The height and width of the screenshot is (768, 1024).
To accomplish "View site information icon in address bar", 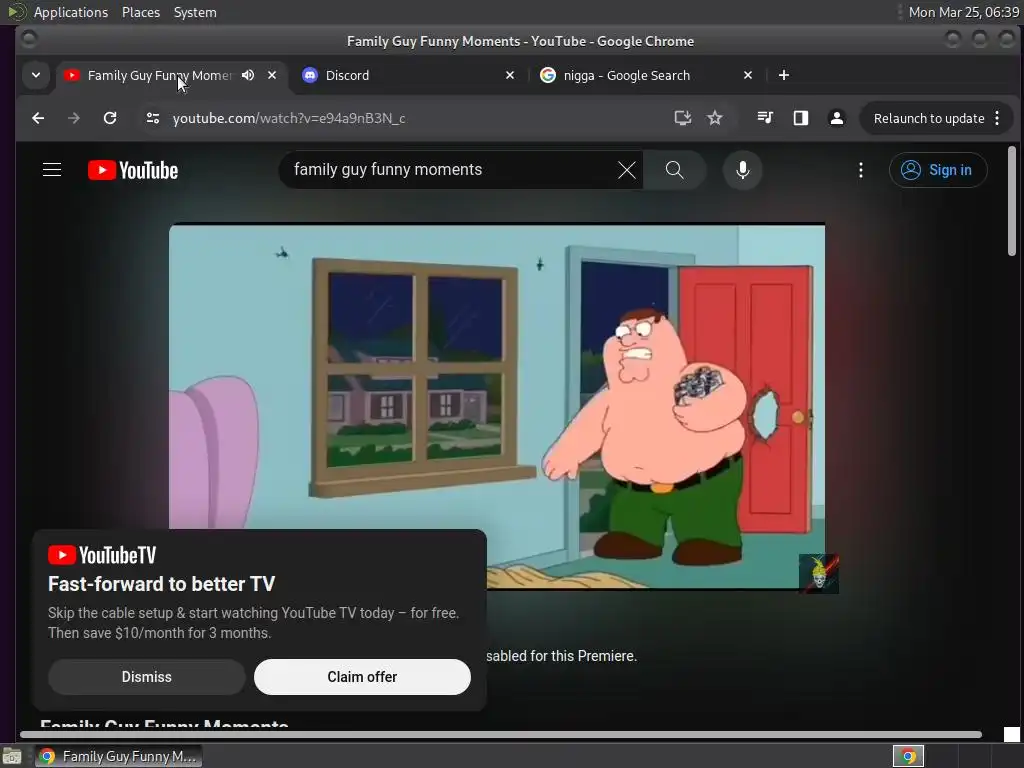I will (x=153, y=118).
